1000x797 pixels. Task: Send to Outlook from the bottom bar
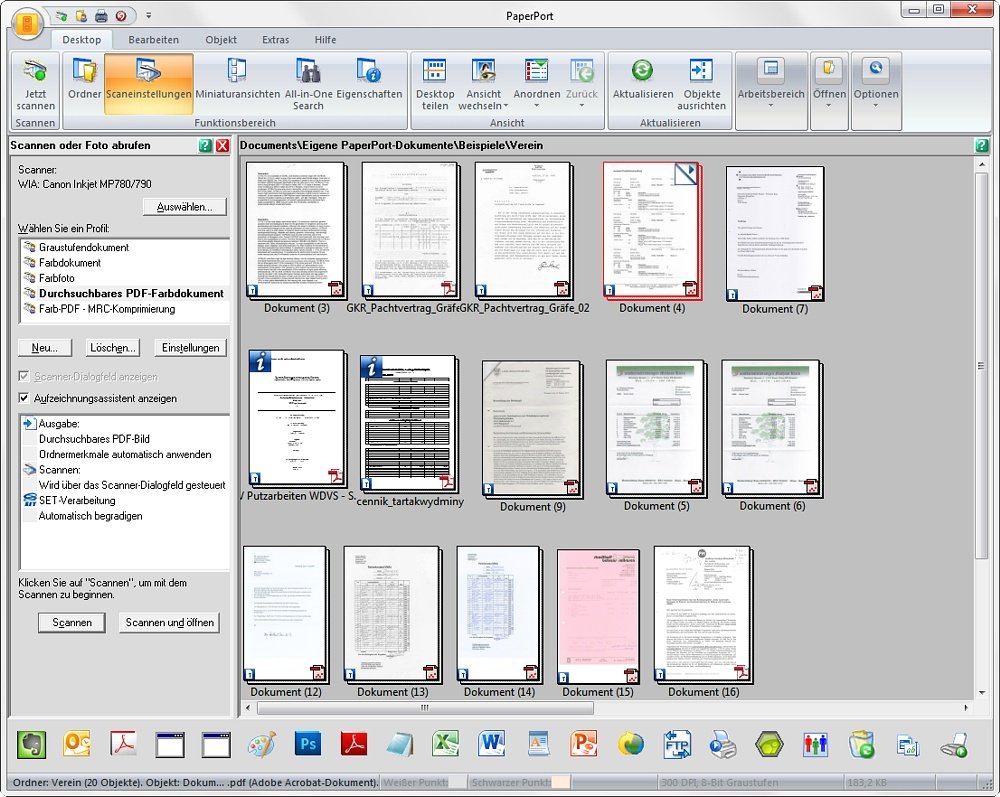[x=77, y=744]
